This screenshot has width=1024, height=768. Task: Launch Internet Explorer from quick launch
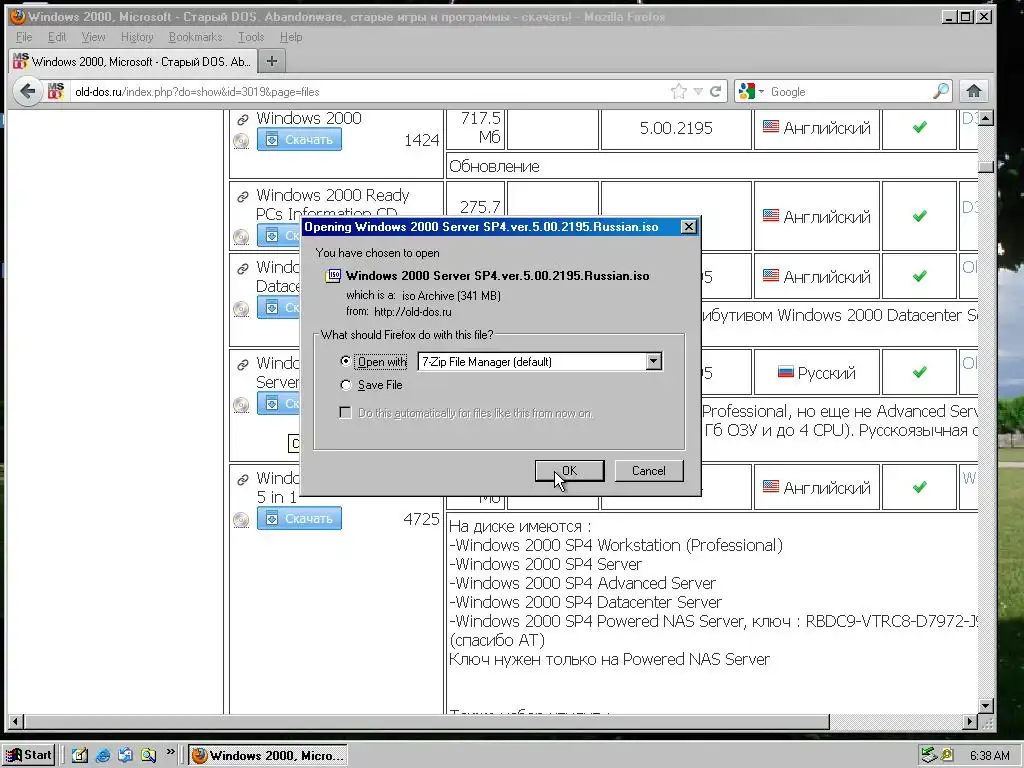103,756
